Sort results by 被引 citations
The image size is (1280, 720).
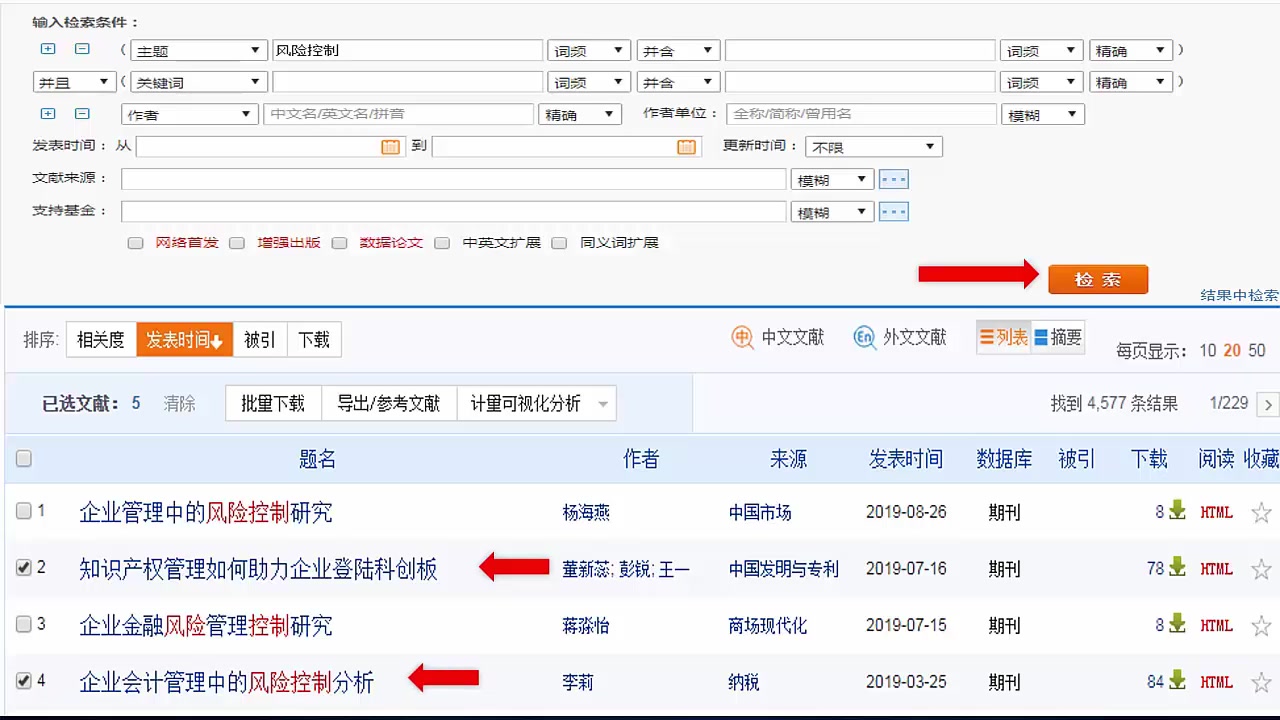[x=259, y=339]
